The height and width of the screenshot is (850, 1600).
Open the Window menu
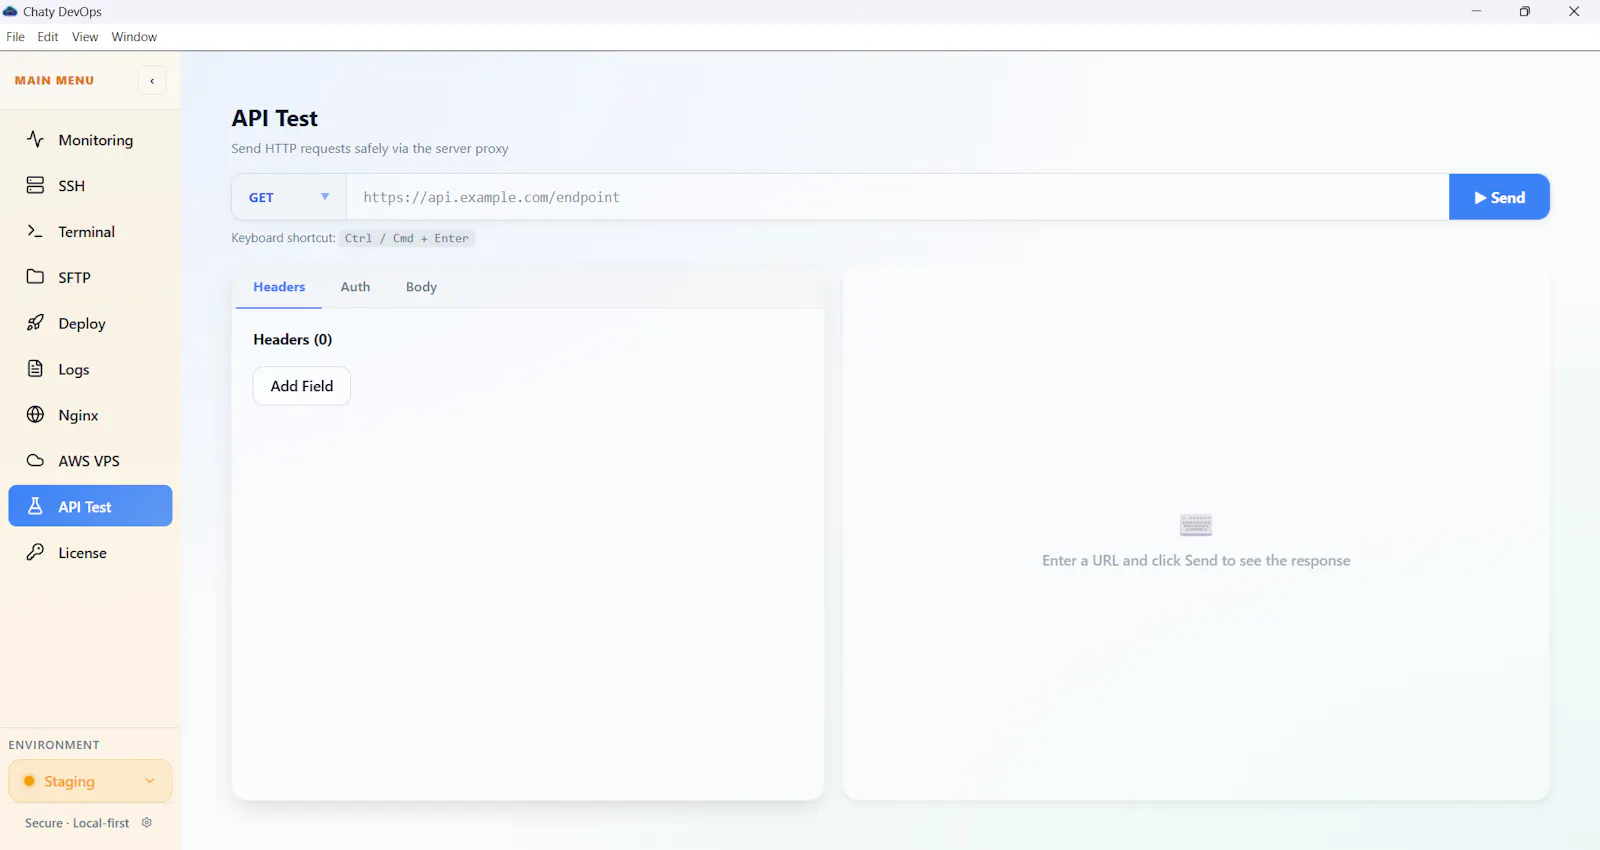(x=134, y=37)
